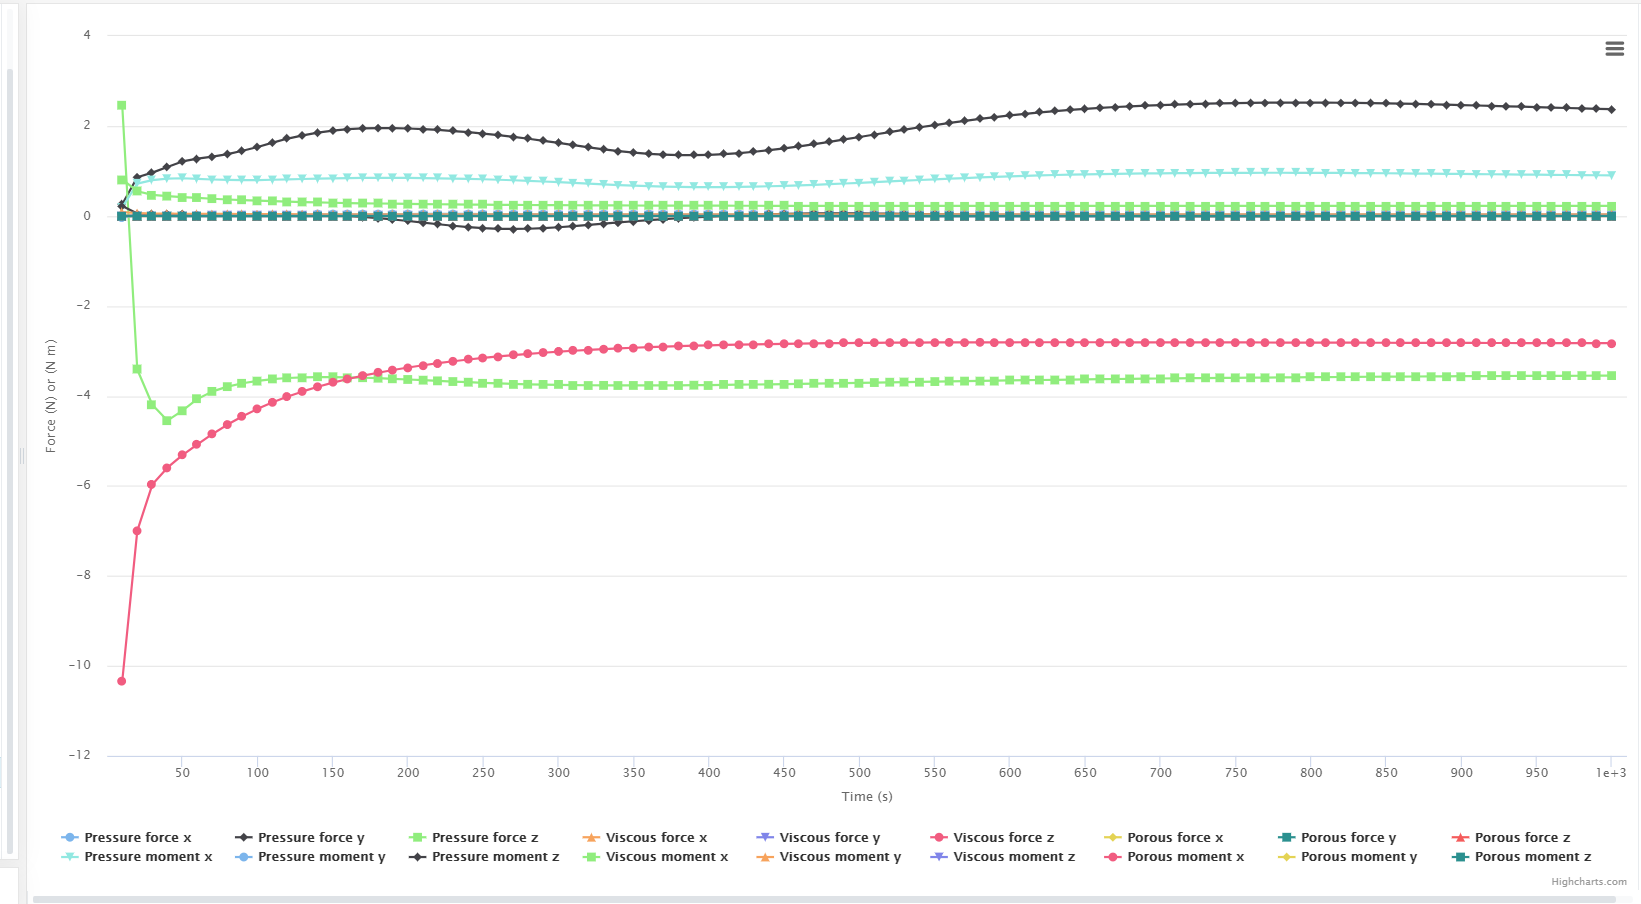
Task: Toggle the Viscous moment x series label
Action: (667, 857)
